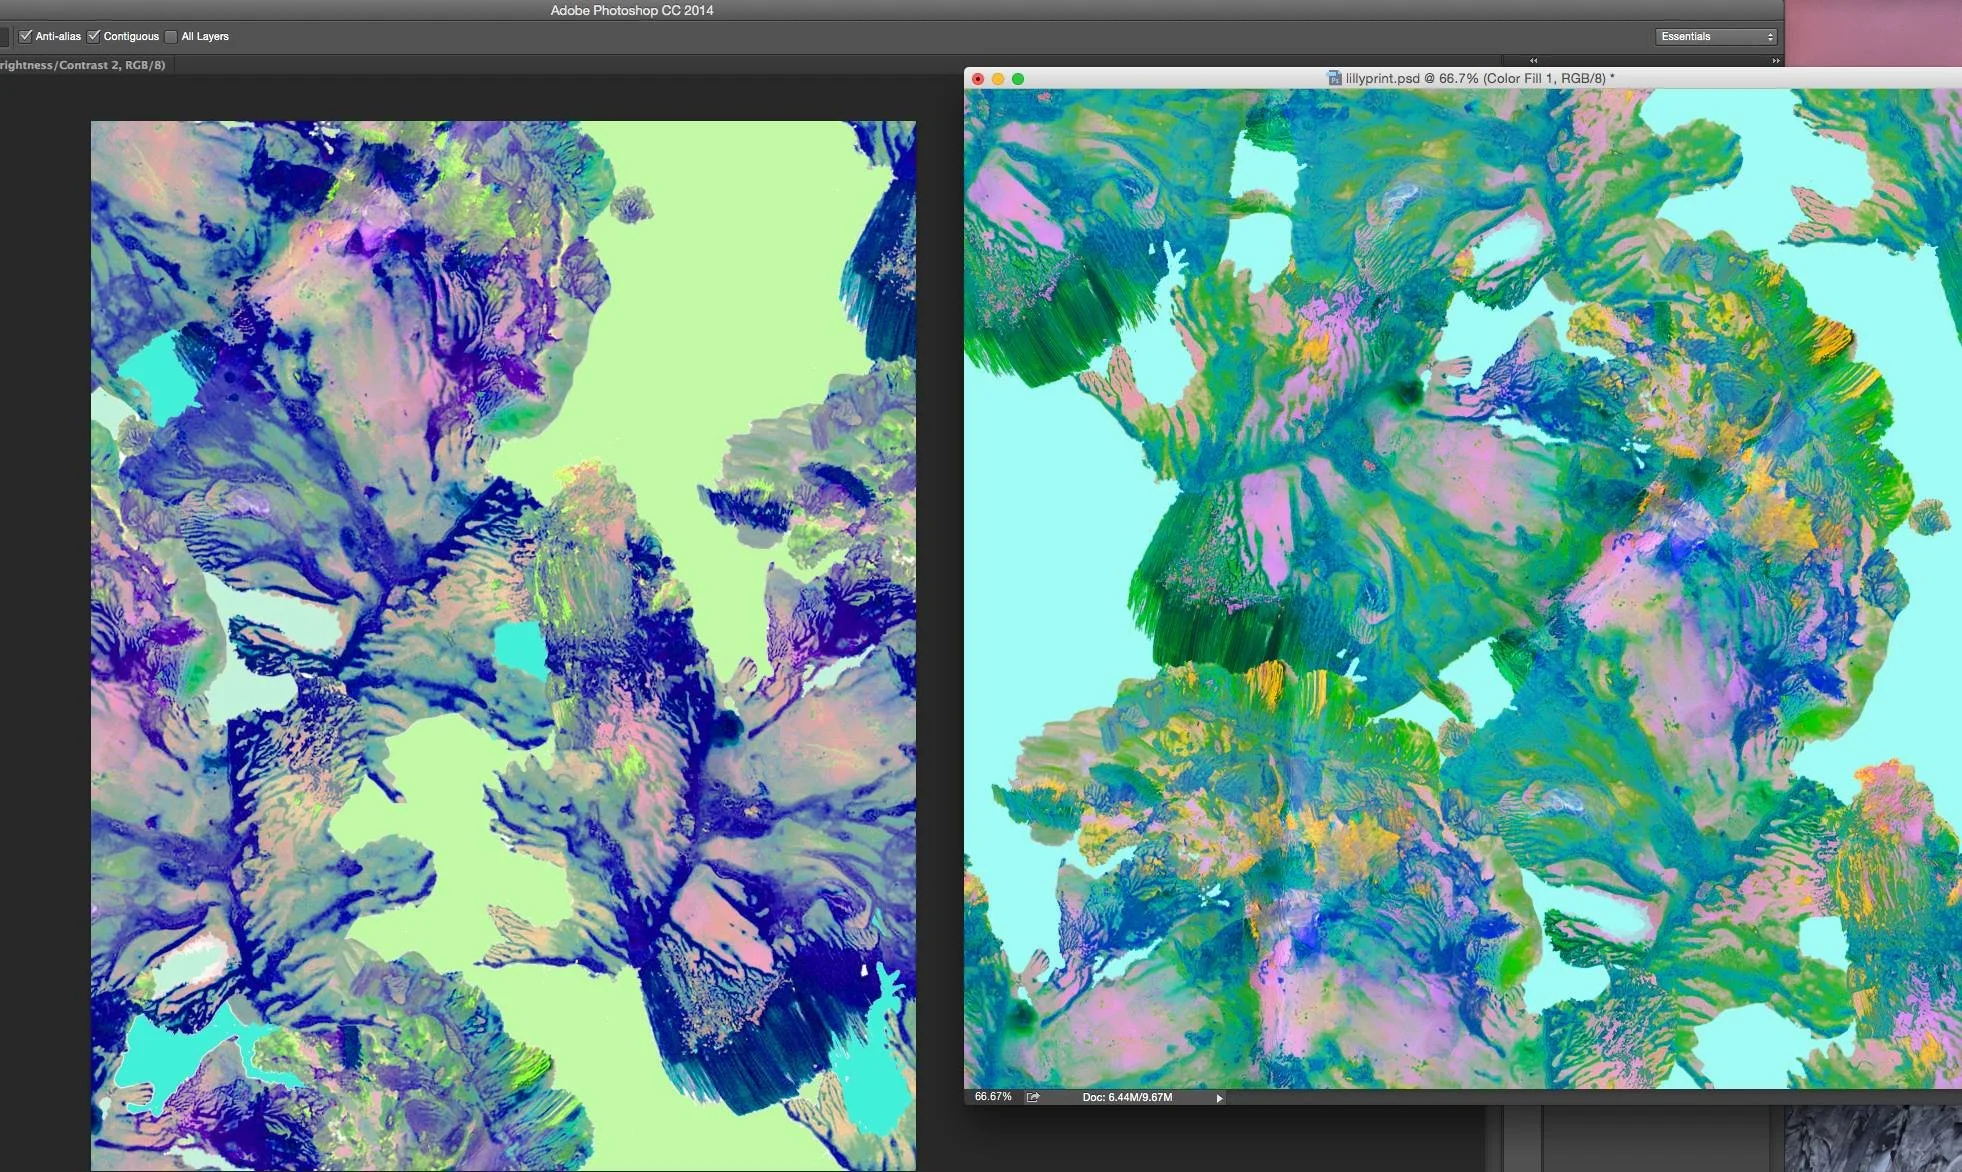1962x1172 pixels.
Task: Open the Essentials workspace dropdown
Action: coord(1716,36)
